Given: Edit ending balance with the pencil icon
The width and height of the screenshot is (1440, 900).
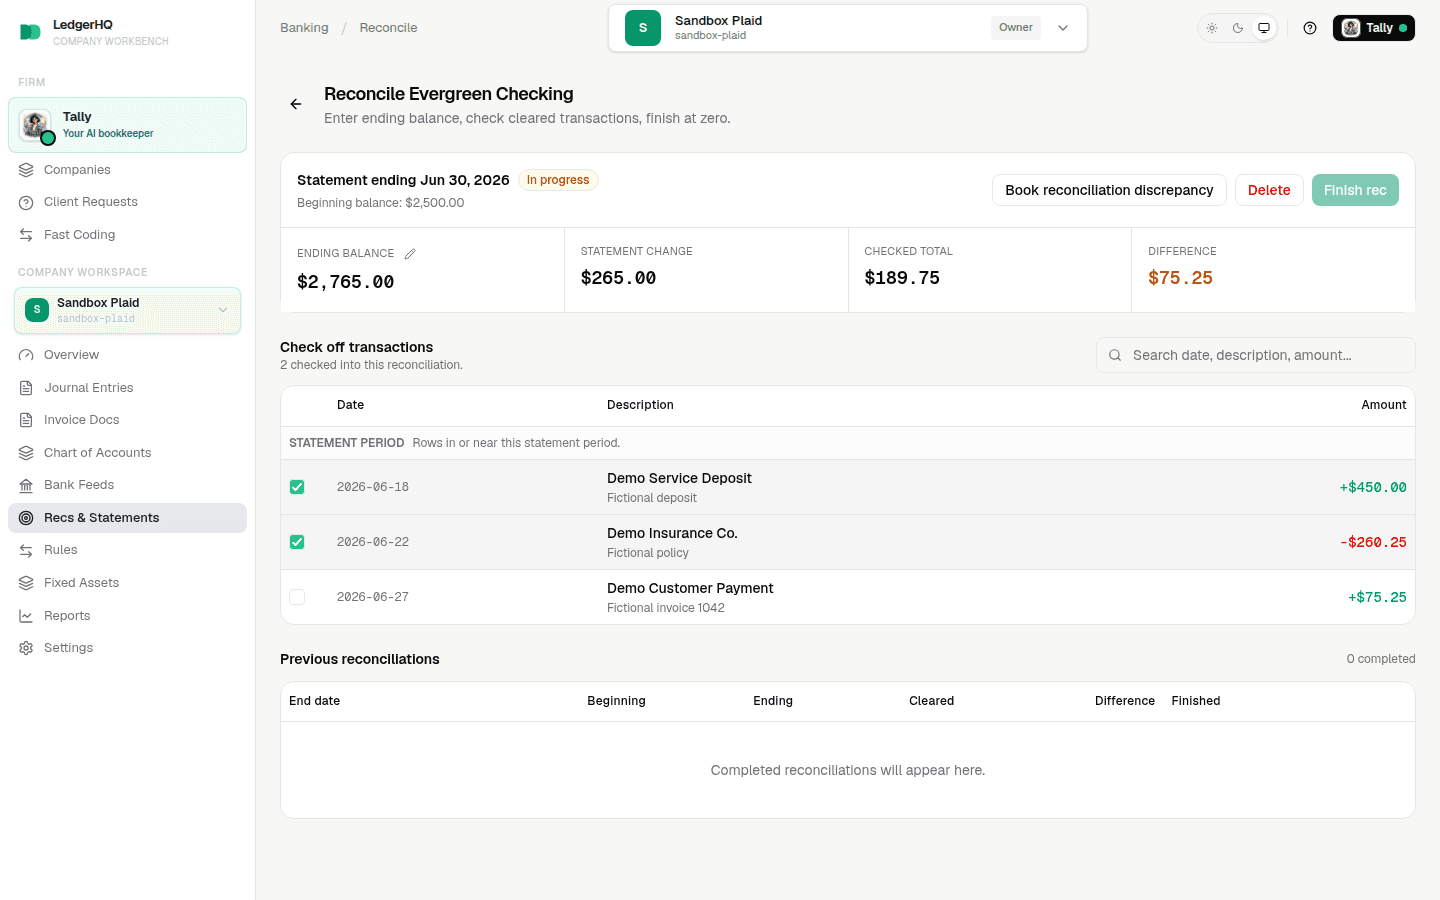Looking at the screenshot, I should pyautogui.click(x=410, y=254).
